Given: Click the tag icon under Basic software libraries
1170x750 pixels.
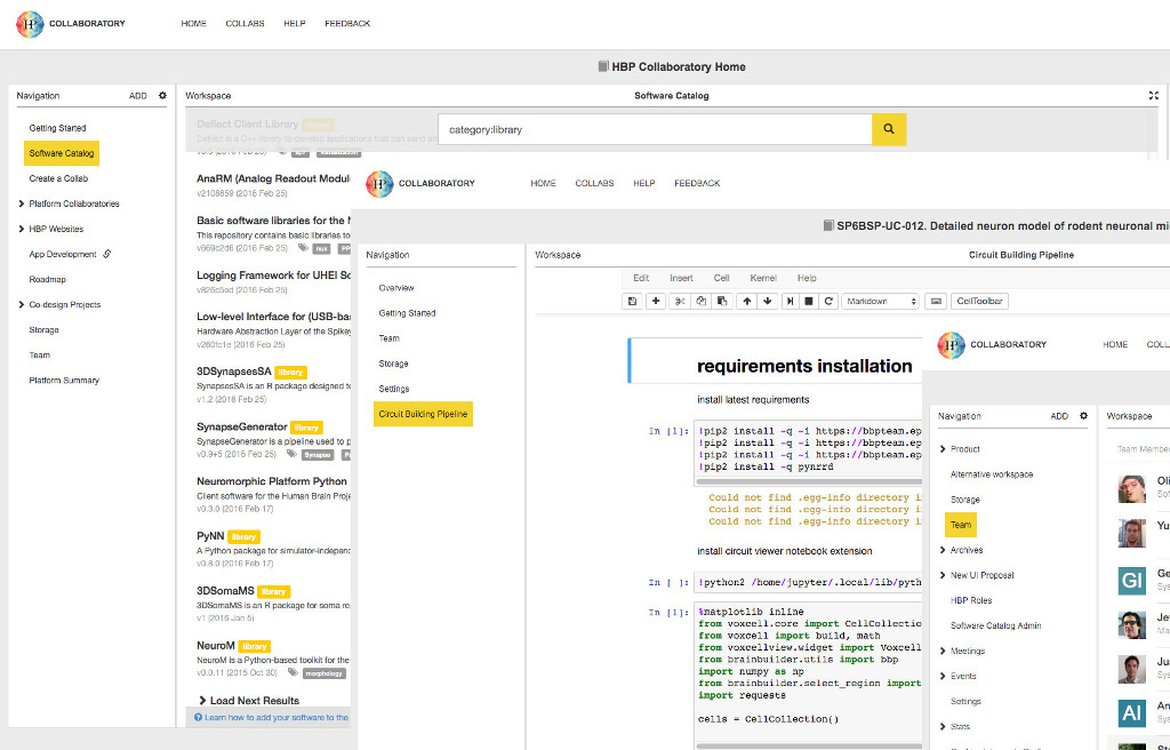Looking at the screenshot, I should click(303, 248).
